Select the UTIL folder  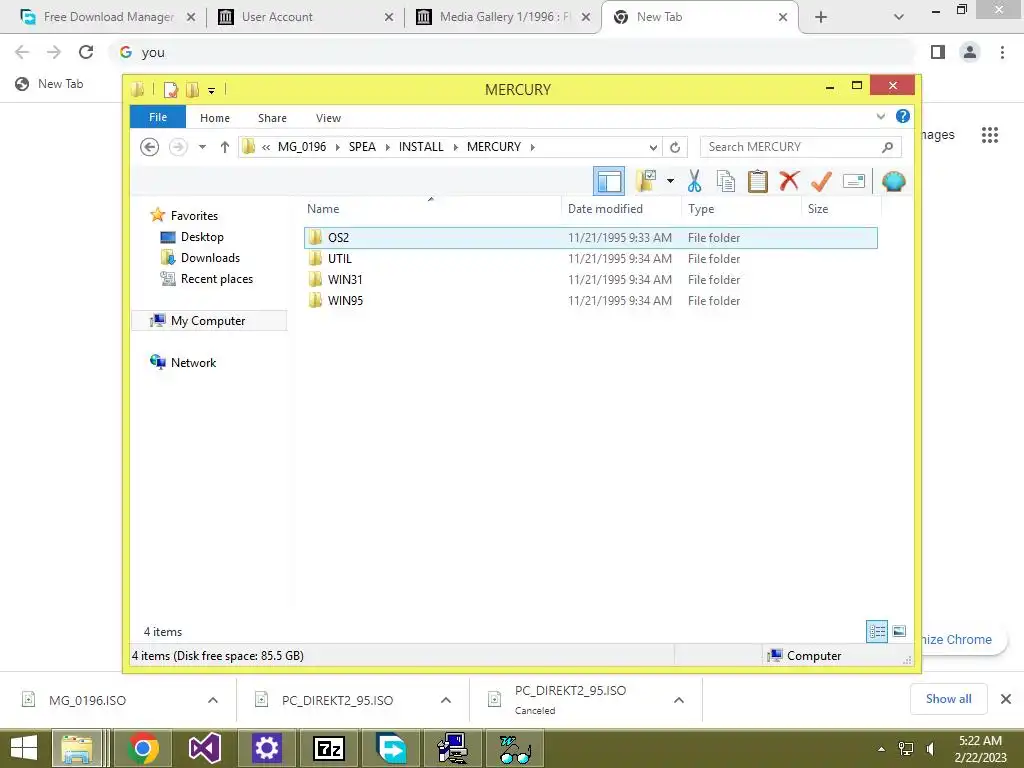[x=590, y=259]
